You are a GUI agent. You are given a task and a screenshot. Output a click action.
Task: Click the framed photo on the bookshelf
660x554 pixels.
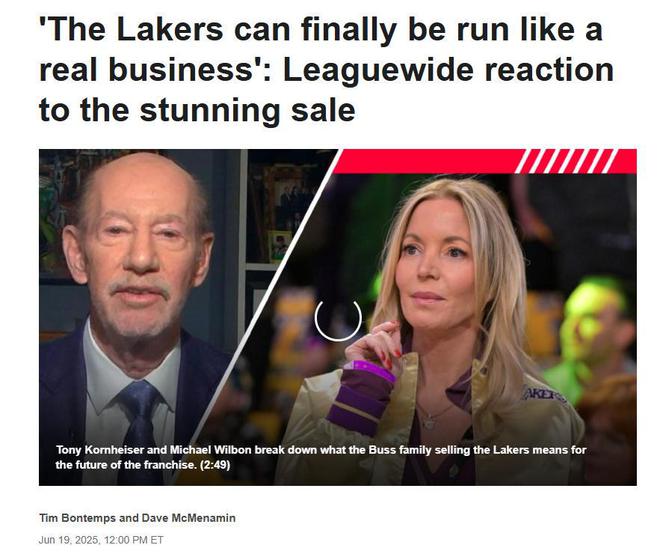[279, 245]
